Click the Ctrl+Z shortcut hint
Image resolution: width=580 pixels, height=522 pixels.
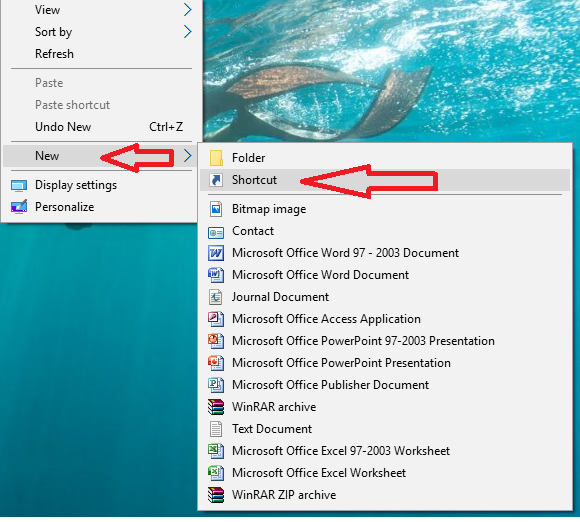coord(166,127)
